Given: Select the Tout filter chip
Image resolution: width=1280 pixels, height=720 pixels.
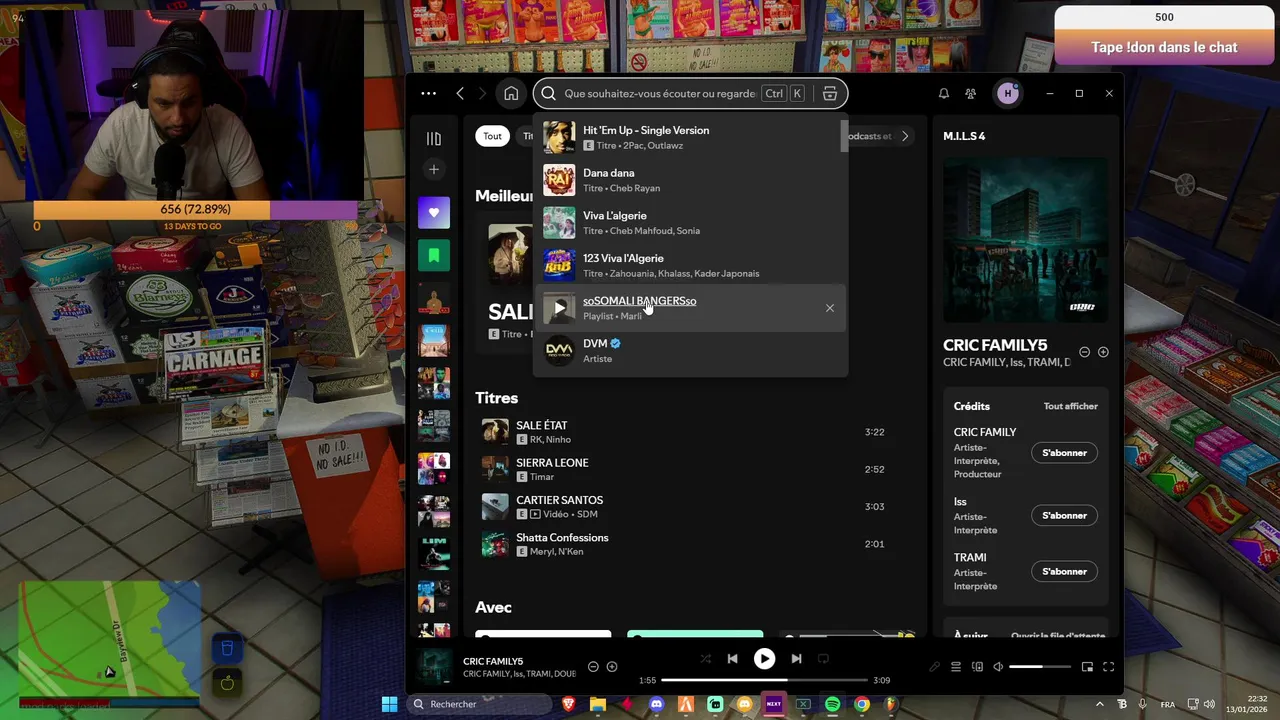Looking at the screenshot, I should (492, 136).
